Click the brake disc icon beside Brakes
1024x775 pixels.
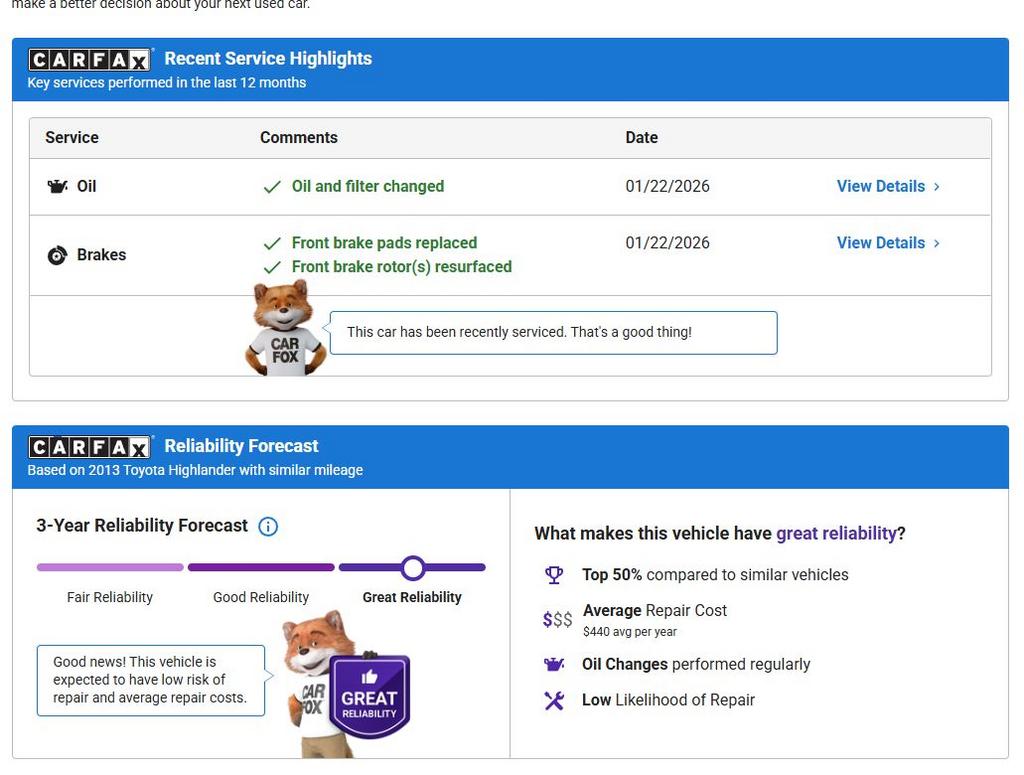57,256
